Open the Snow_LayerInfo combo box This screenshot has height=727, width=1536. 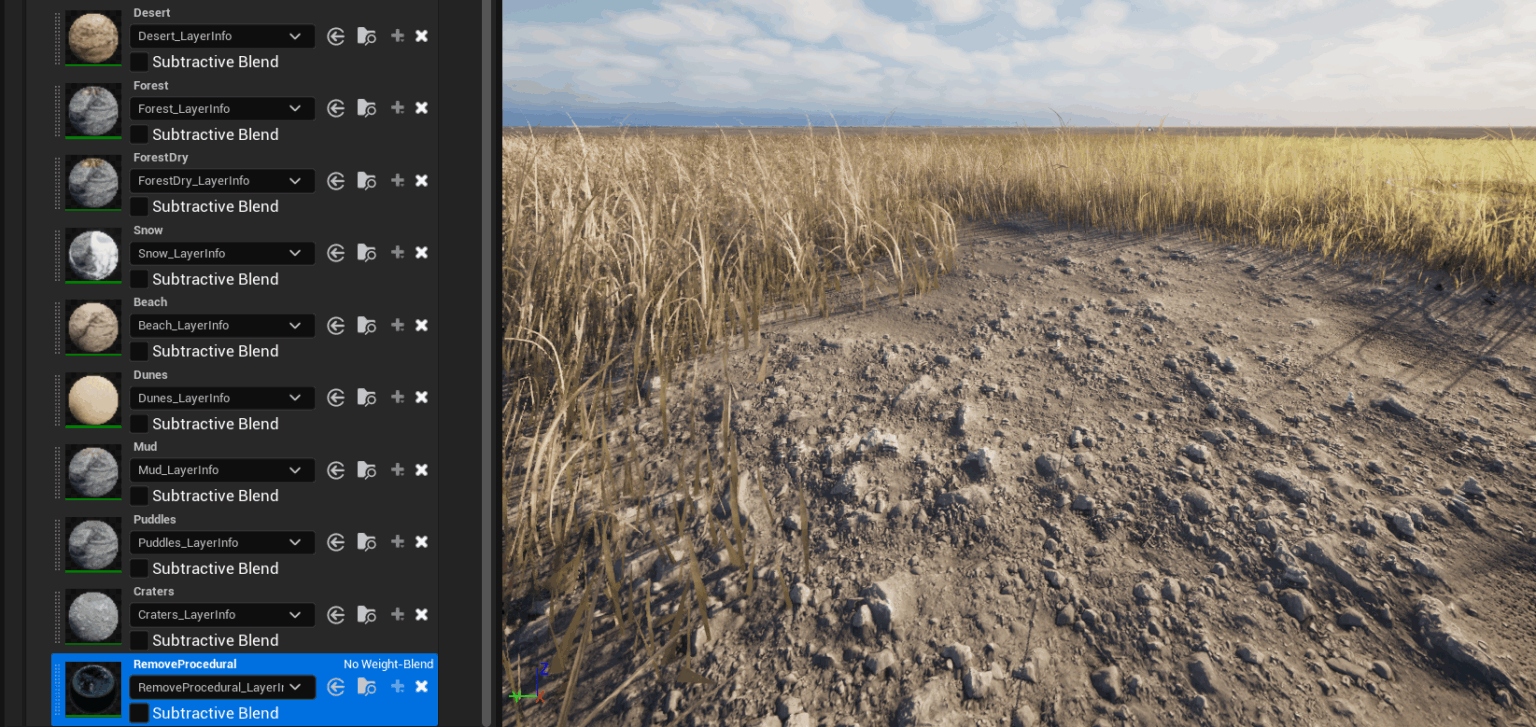point(221,252)
